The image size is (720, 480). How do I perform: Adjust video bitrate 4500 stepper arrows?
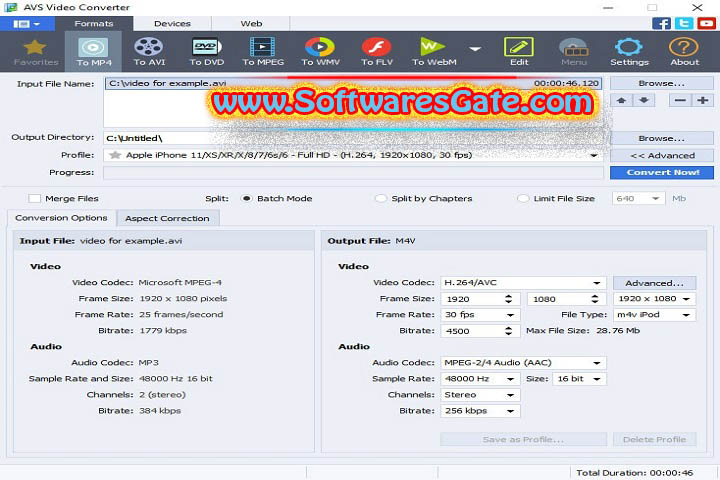coord(508,331)
